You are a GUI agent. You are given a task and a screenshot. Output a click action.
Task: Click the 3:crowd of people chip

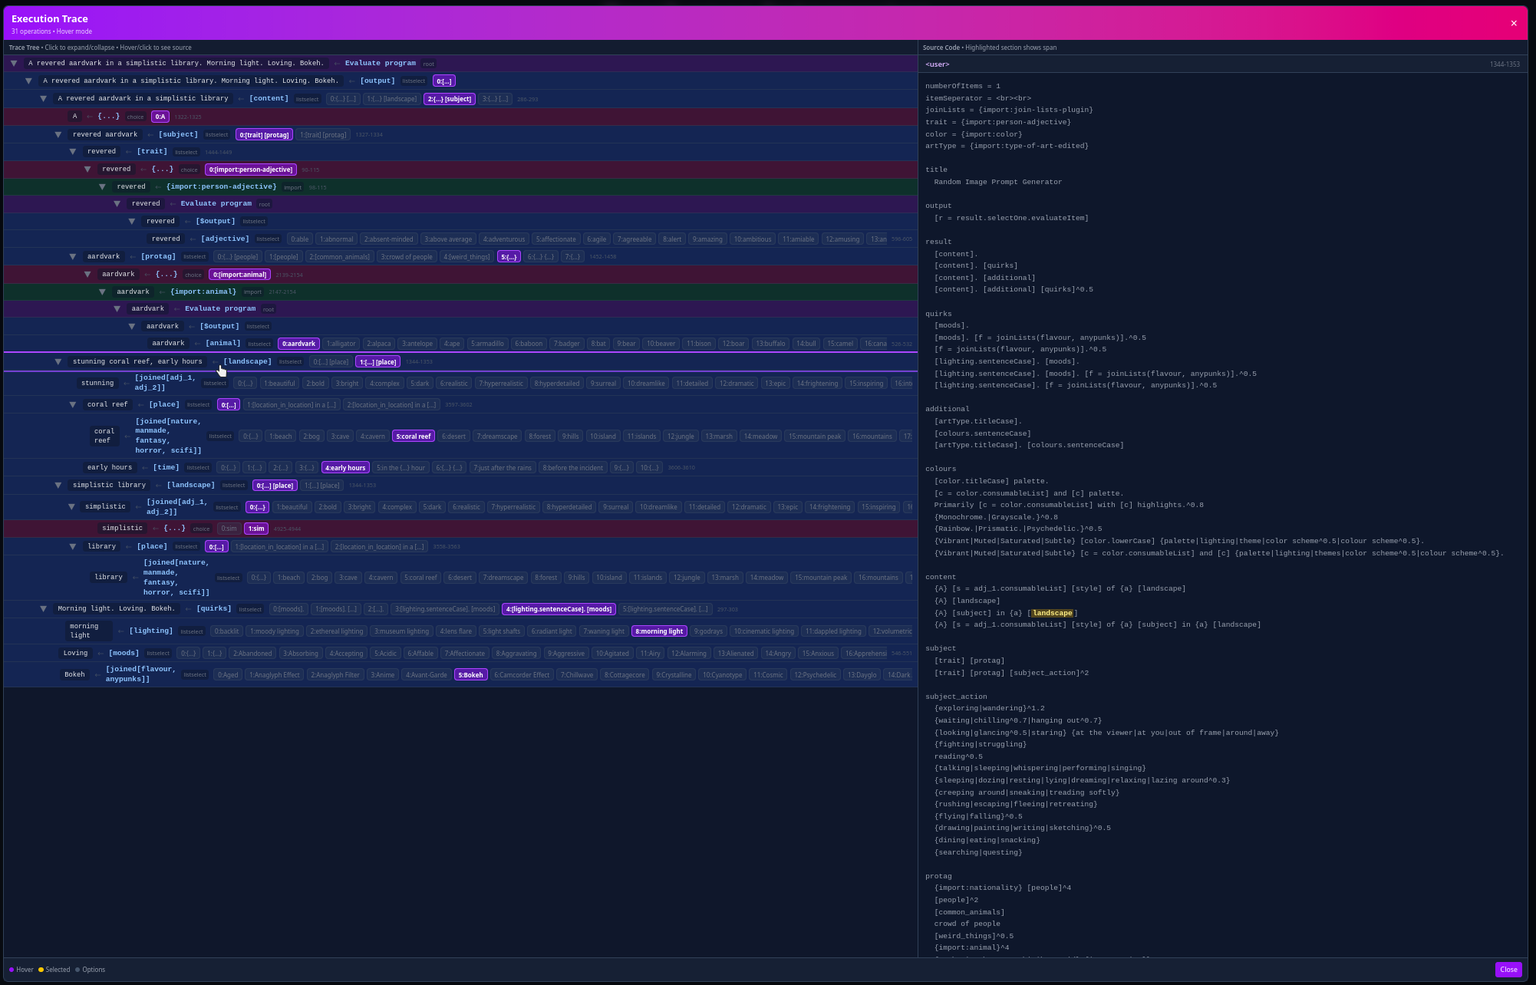pyautogui.click(x=407, y=257)
